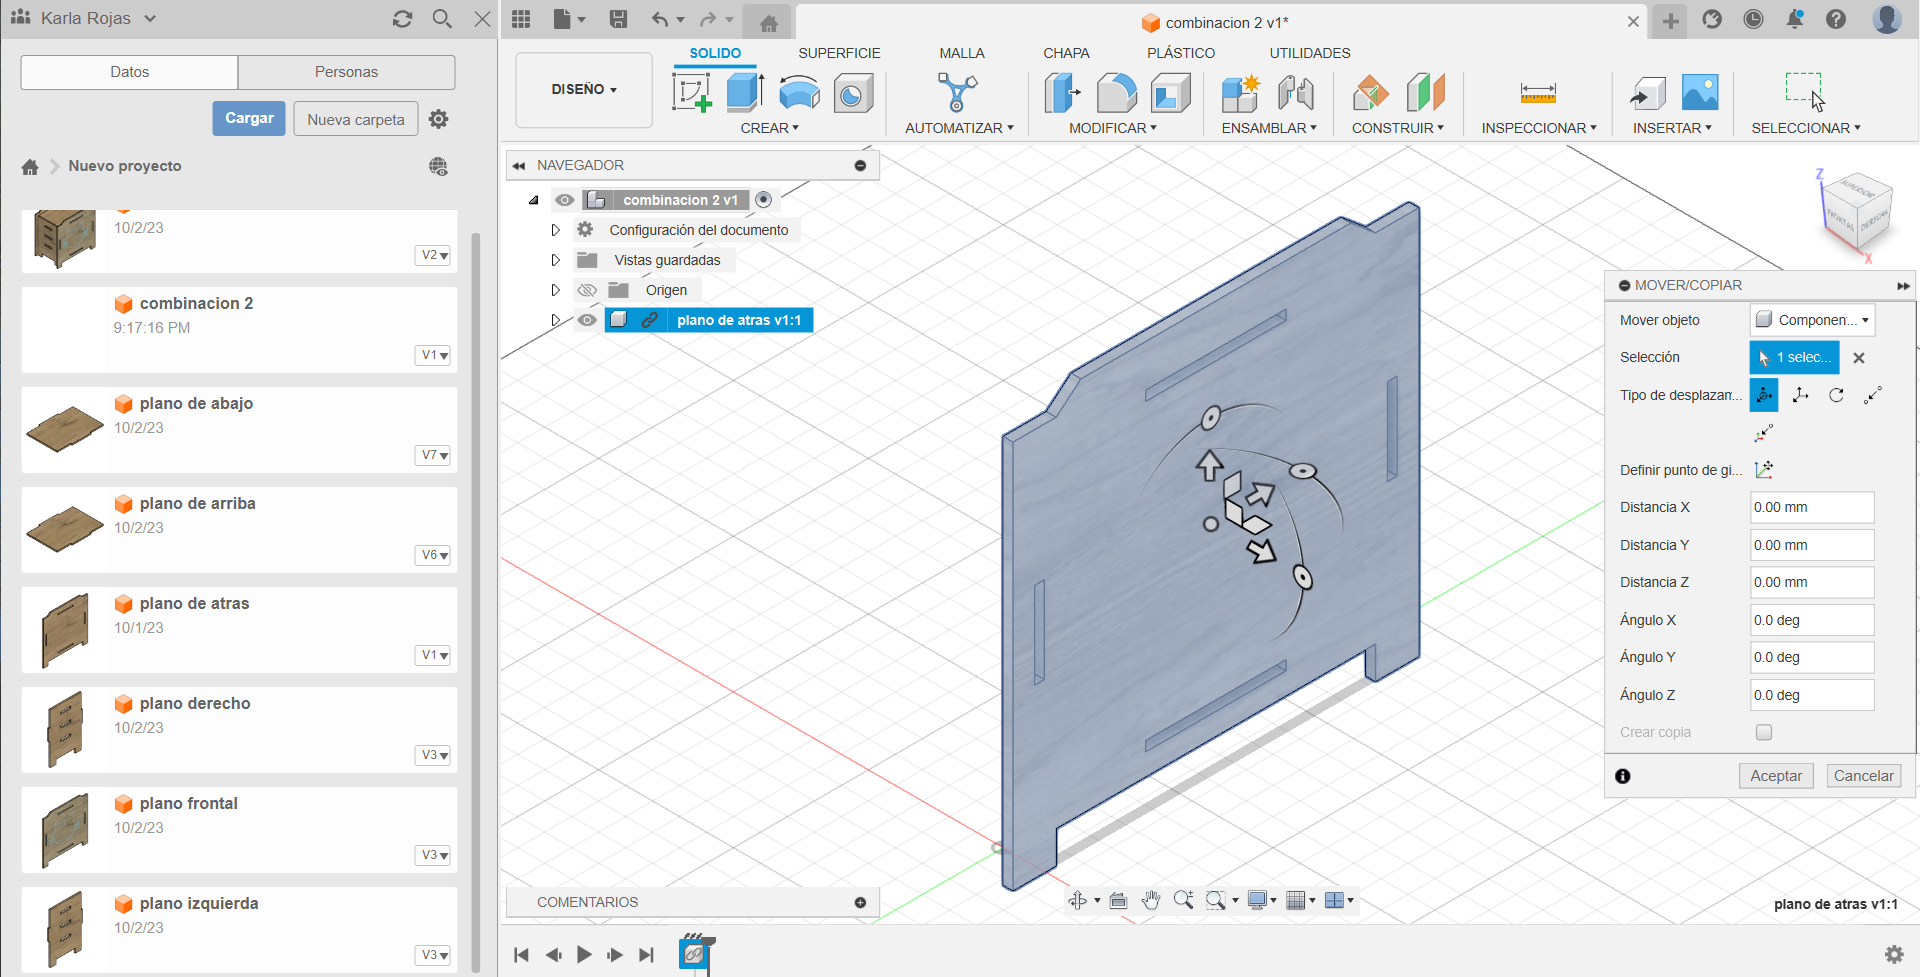Expand the Origen tree node

(x=555, y=290)
